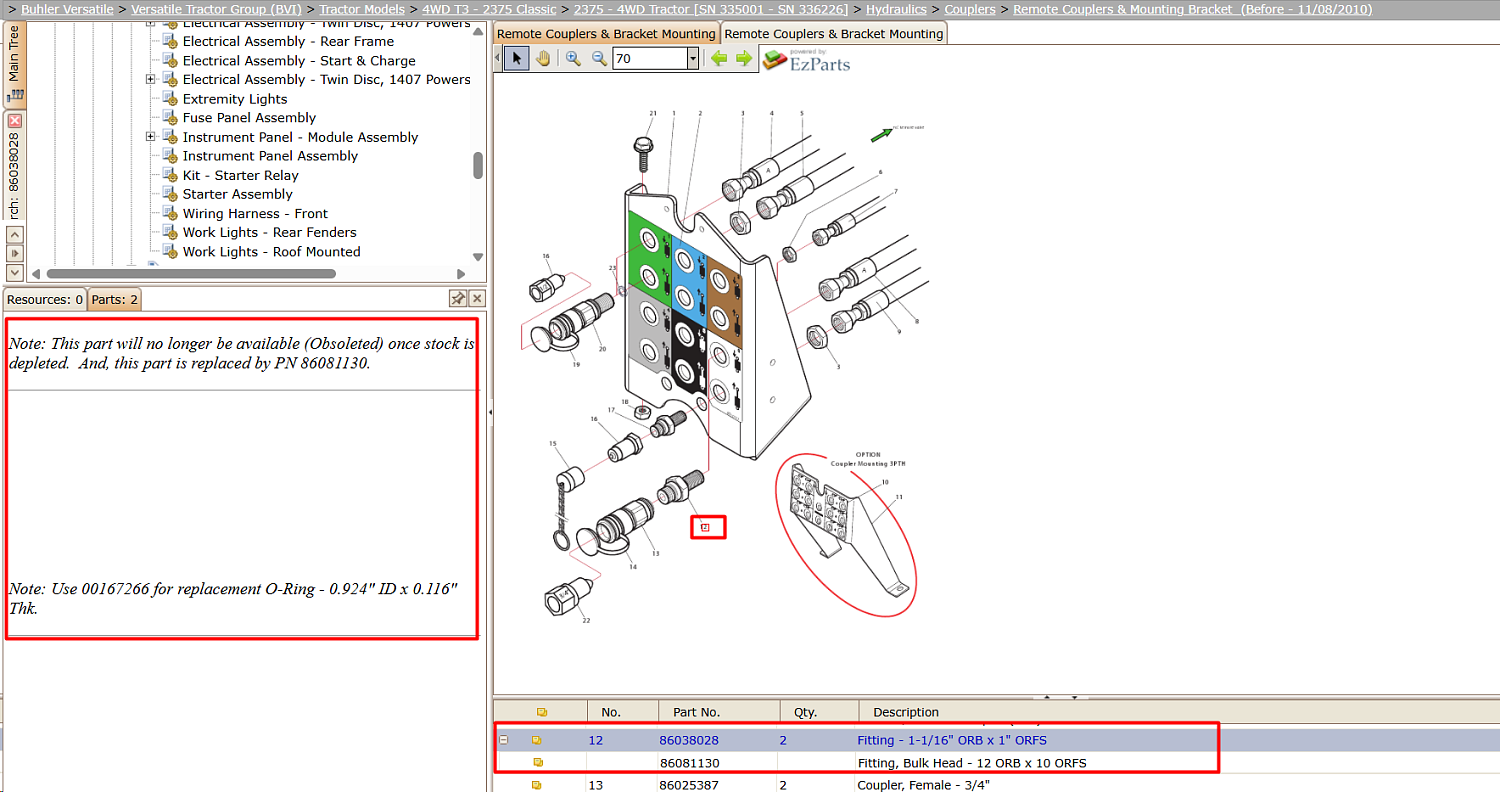Select part number 86081130 cell
1500x792 pixels.
tap(690, 763)
